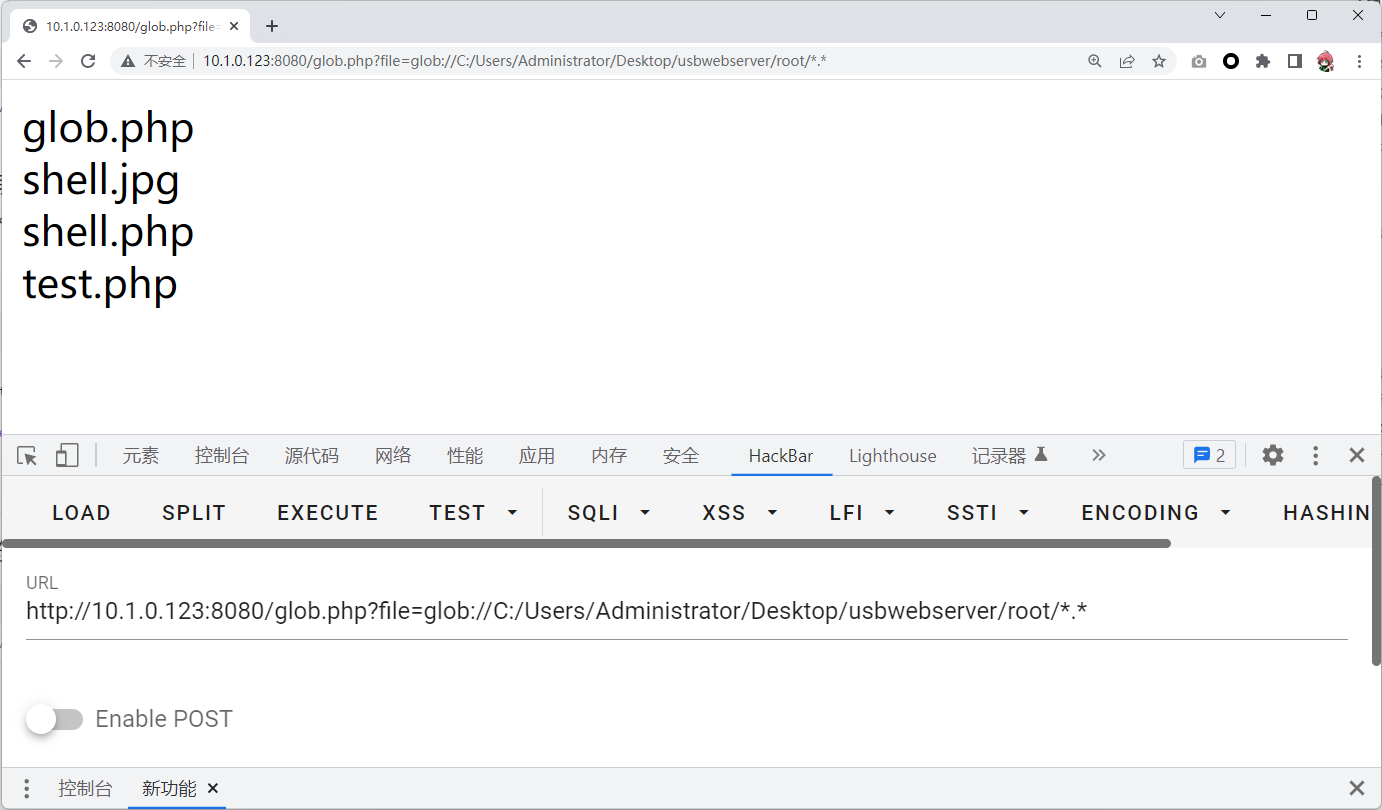Open the browser extensions puzzle icon
The height and width of the screenshot is (810, 1382).
[x=1263, y=61]
